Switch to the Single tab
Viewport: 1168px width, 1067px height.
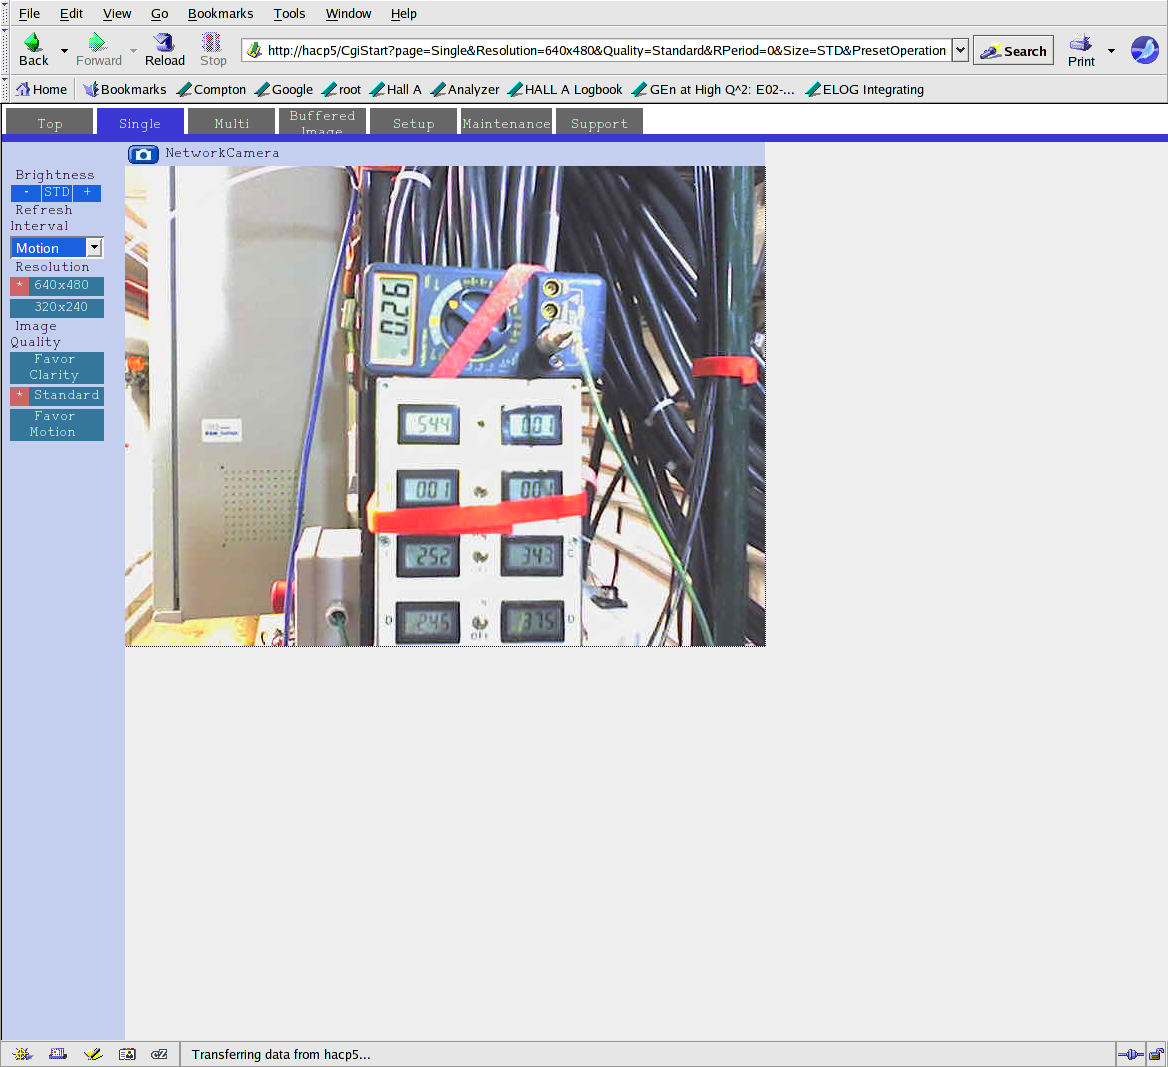point(140,122)
